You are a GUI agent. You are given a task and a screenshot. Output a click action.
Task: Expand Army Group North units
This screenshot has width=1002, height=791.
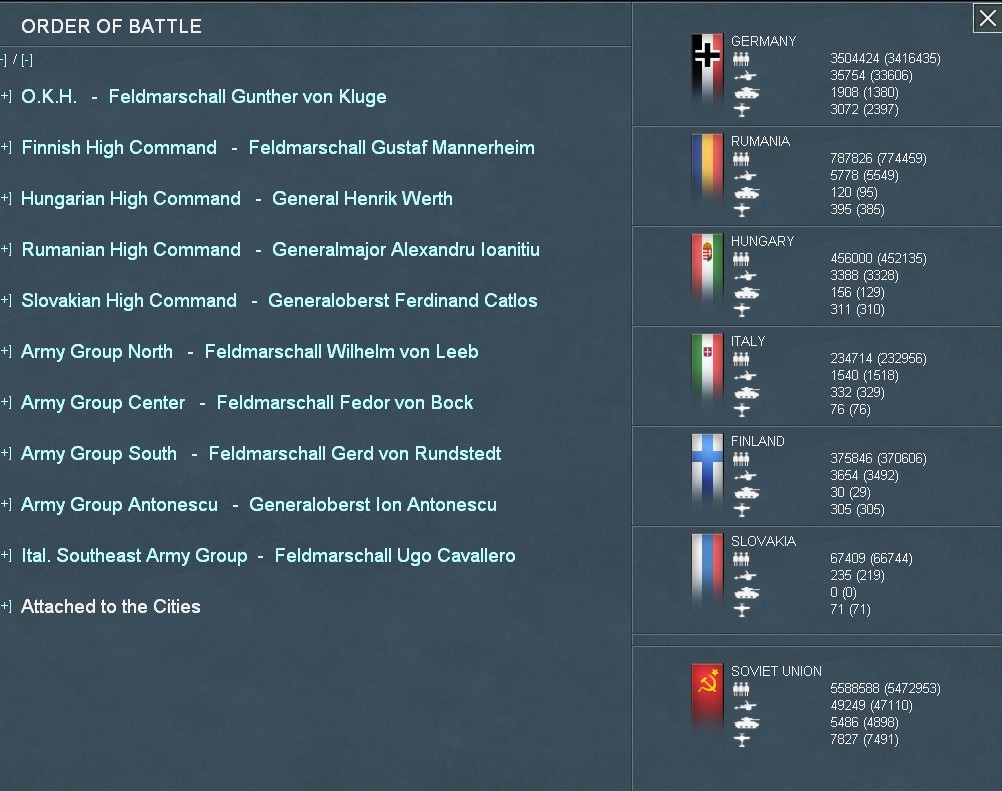coord(6,351)
